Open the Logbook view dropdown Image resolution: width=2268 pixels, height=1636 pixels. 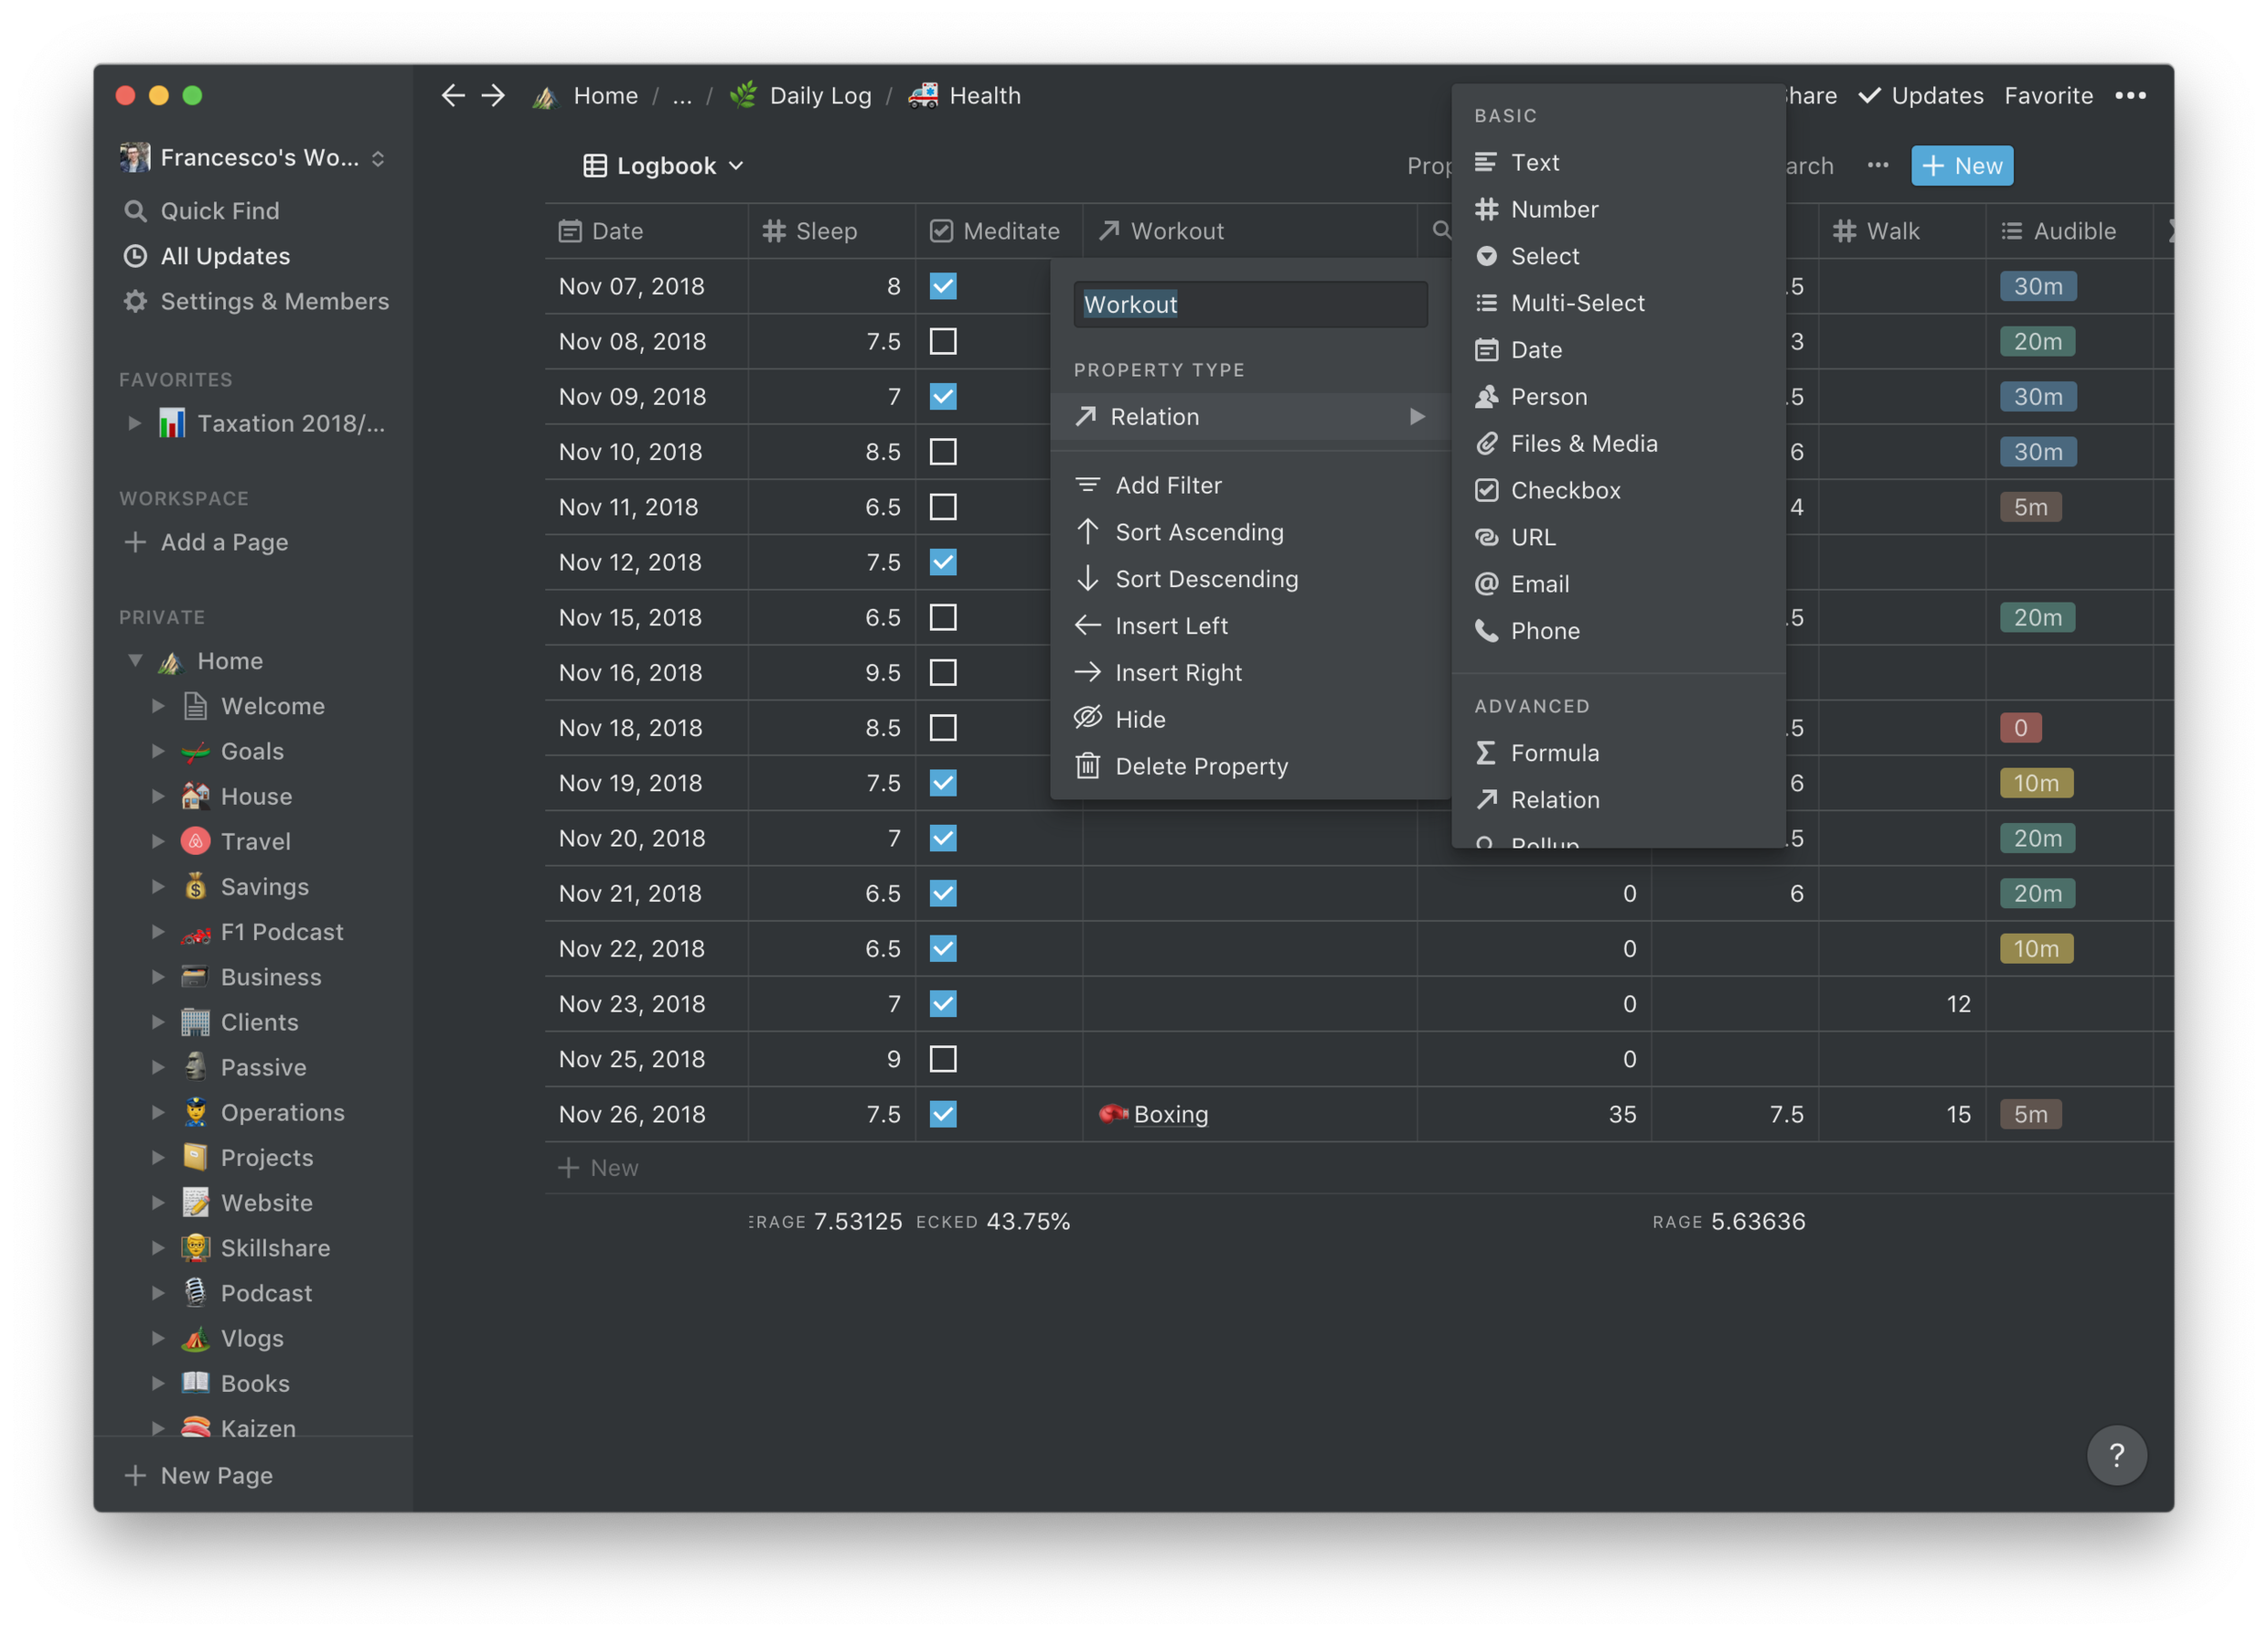click(664, 165)
